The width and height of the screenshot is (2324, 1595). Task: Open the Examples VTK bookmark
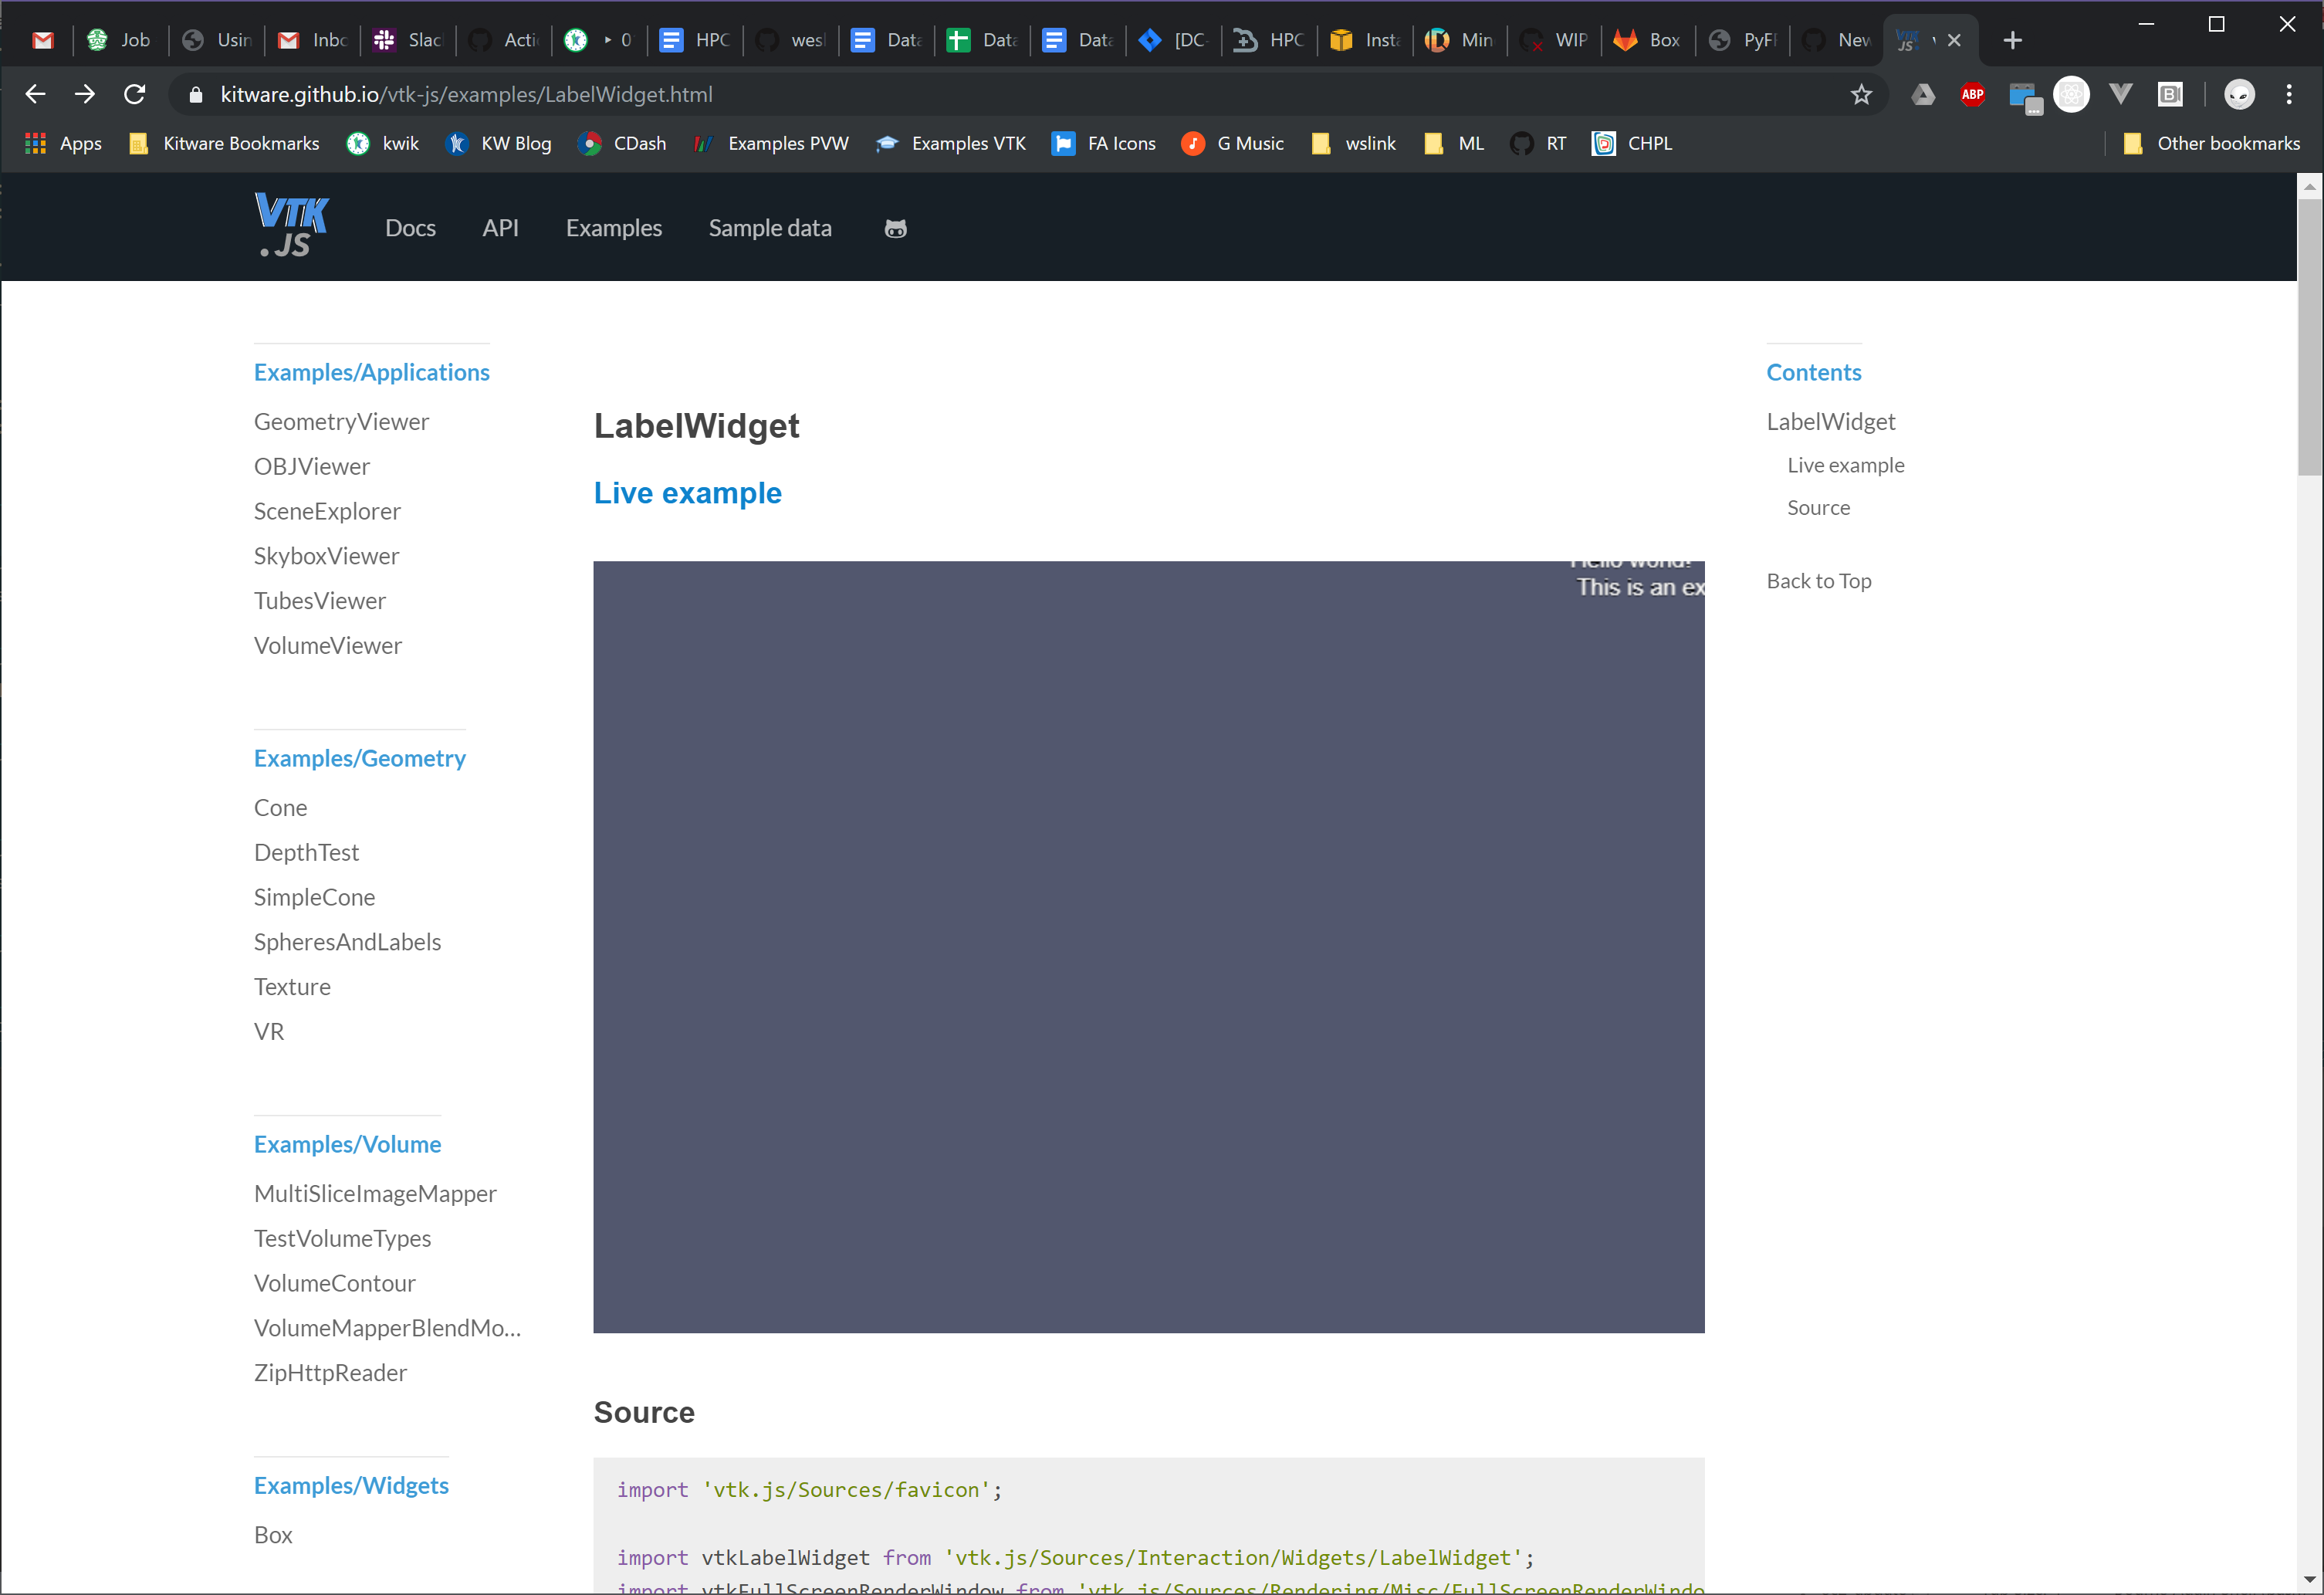(950, 143)
